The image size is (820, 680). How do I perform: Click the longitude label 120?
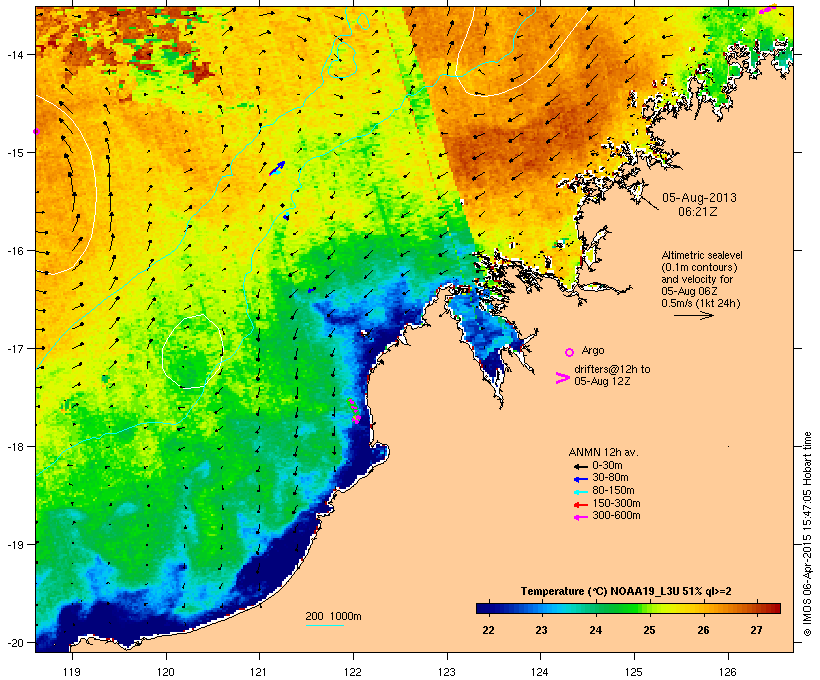pyautogui.click(x=166, y=672)
